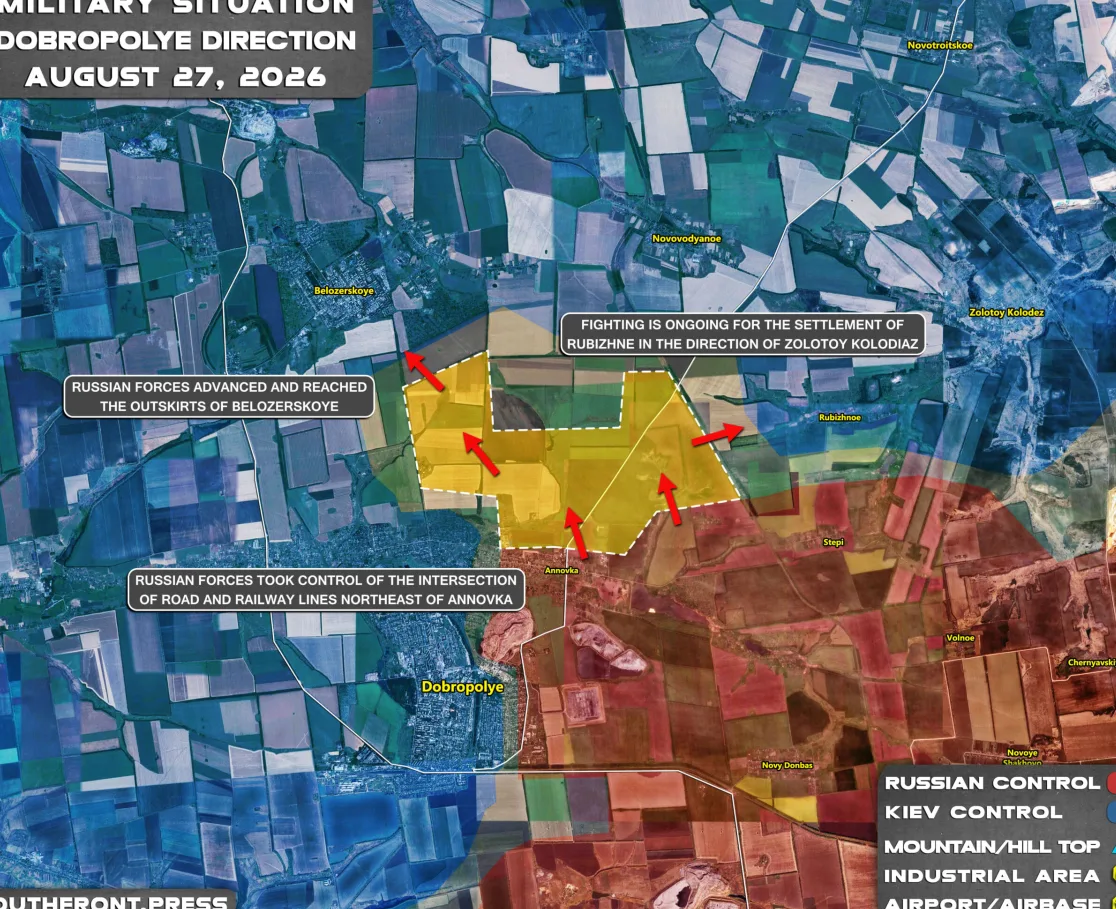The height and width of the screenshot is (909, 1116).
Task: Click the Rubizhne fighting ongoing callout box
Action: (743, 335)
